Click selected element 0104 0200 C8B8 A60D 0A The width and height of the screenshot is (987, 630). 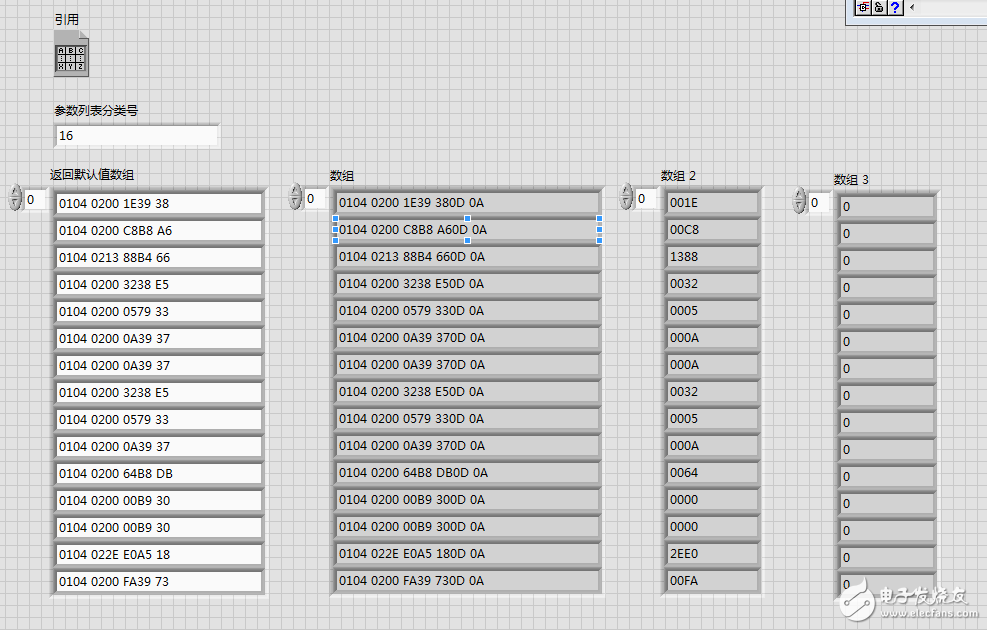pos(467,230)
